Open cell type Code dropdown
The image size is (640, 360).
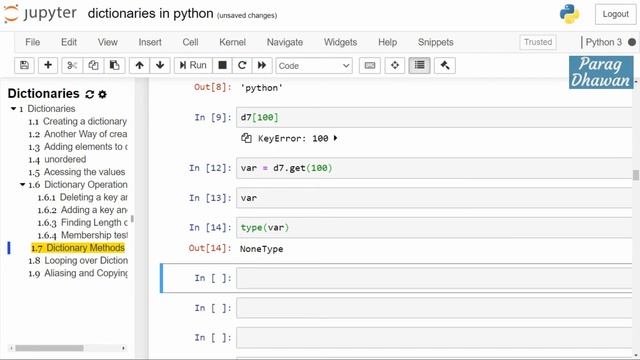pyautogui.click(x=314, y=66)
